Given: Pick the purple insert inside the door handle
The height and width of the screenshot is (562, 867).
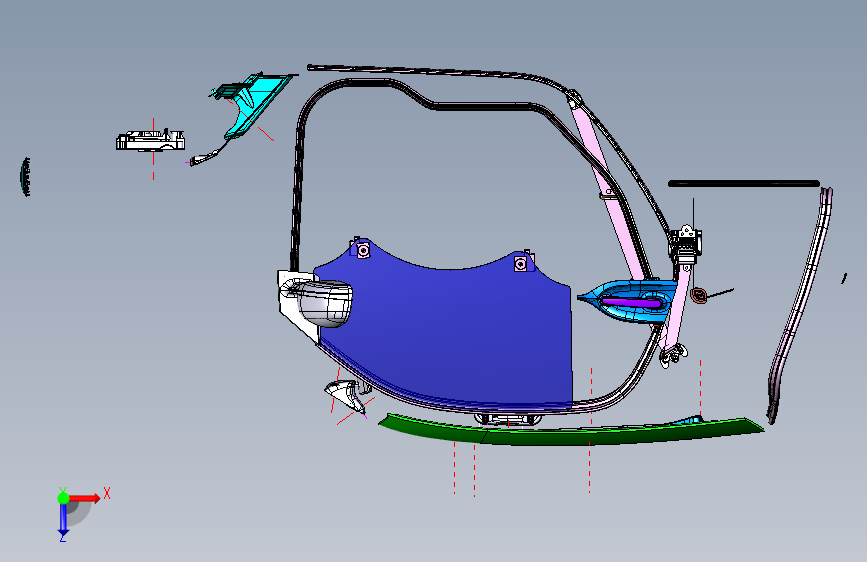Looking at the screenshot, I should pos(631,303).
